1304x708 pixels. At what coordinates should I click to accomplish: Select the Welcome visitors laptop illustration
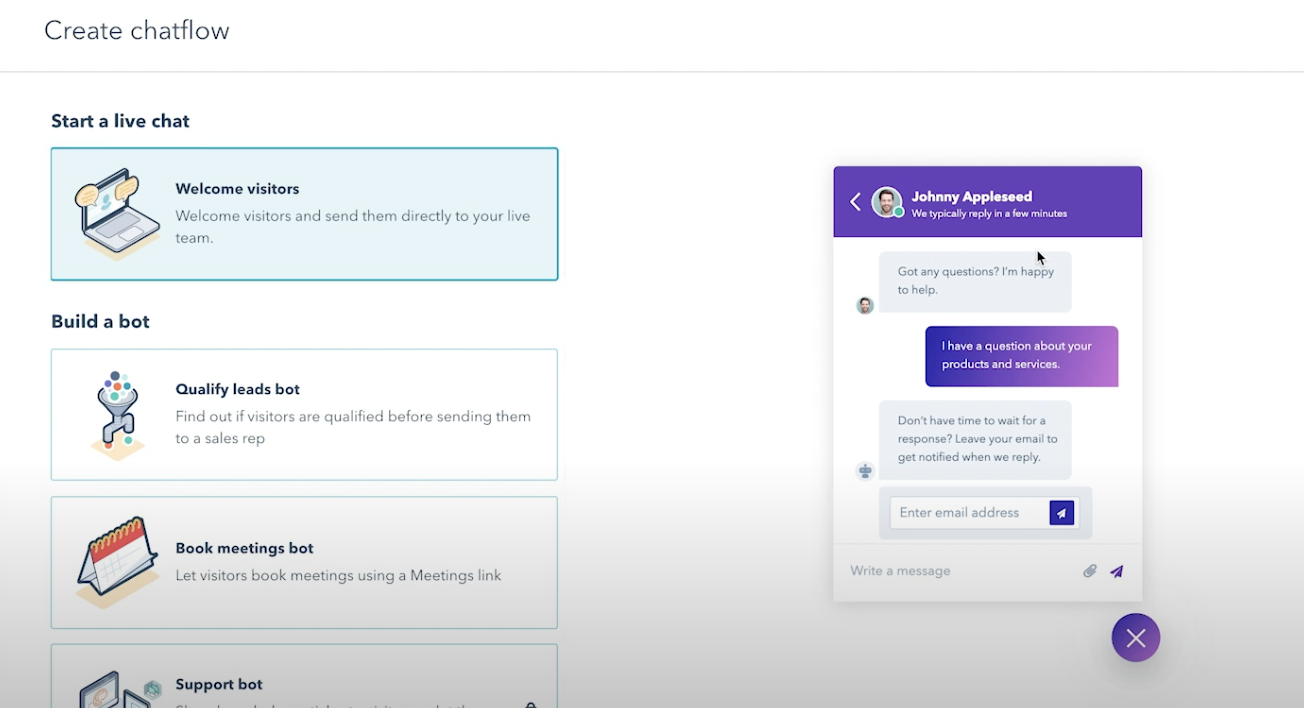[x=115, y=213]
